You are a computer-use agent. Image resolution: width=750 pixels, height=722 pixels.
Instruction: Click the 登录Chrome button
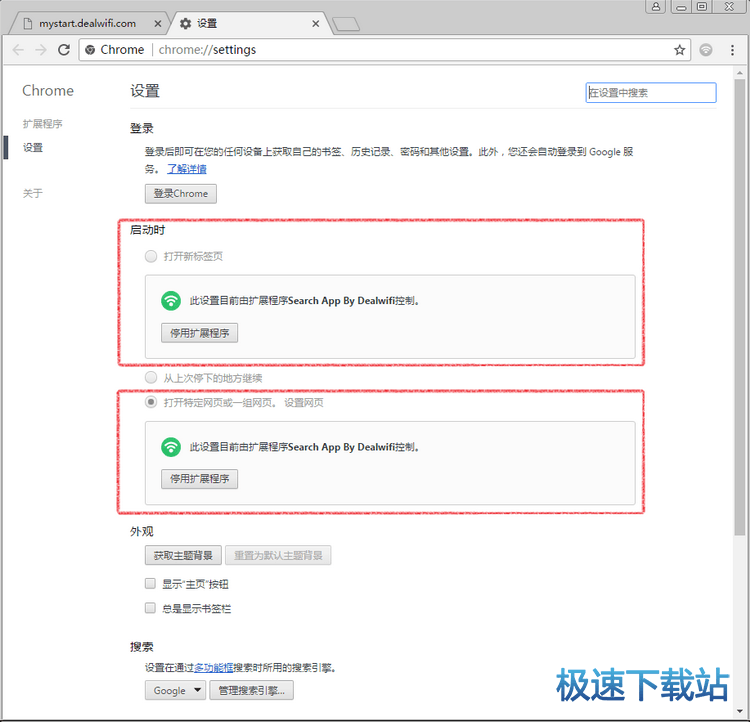point(181,194)
